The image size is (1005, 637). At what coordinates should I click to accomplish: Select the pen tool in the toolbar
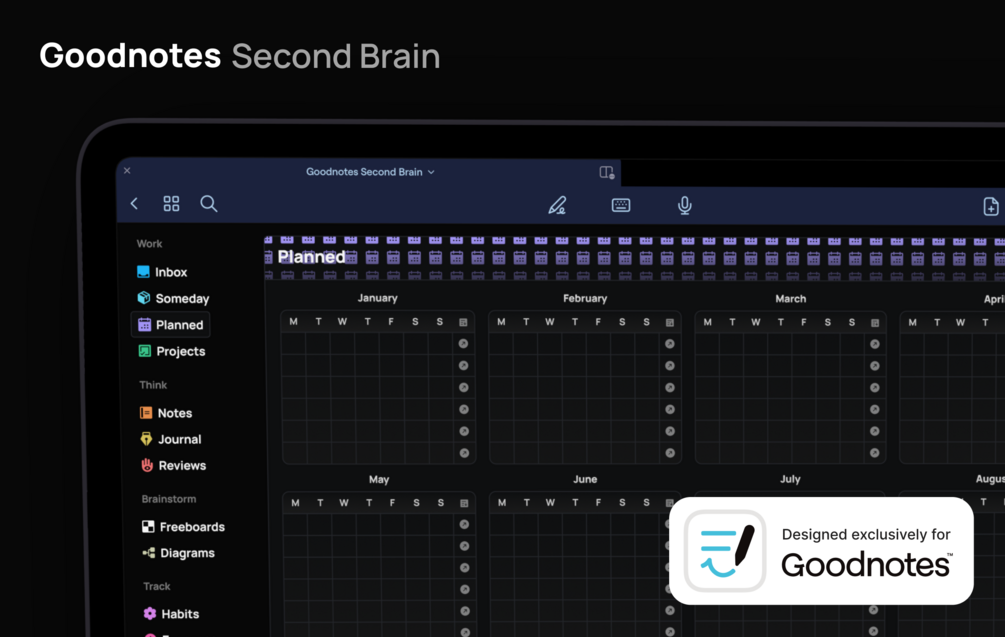click(557, 205)
